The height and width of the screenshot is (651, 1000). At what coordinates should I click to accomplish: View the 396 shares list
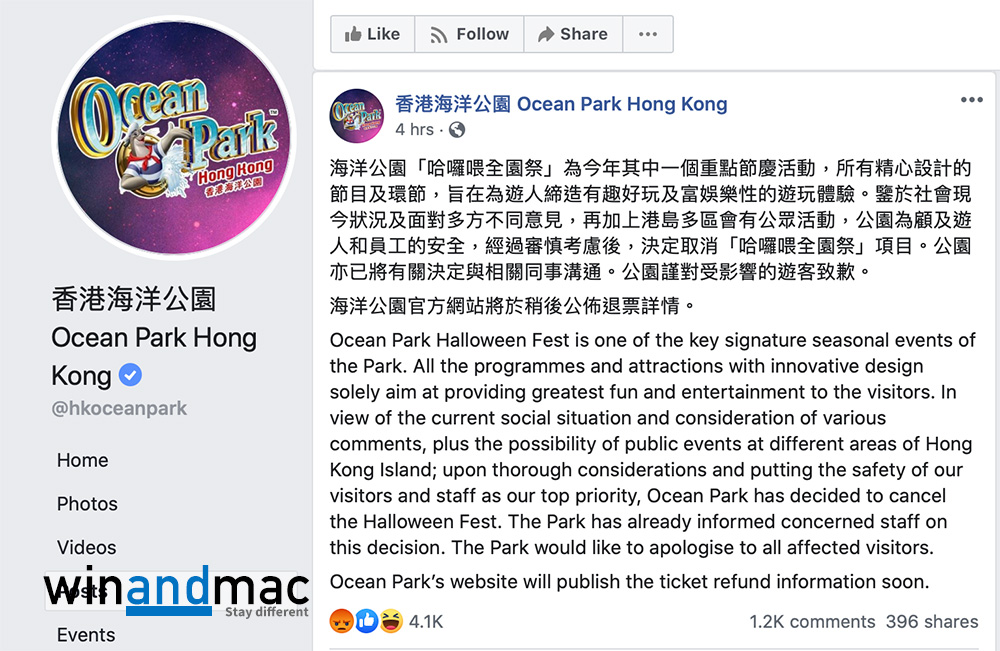932,622
